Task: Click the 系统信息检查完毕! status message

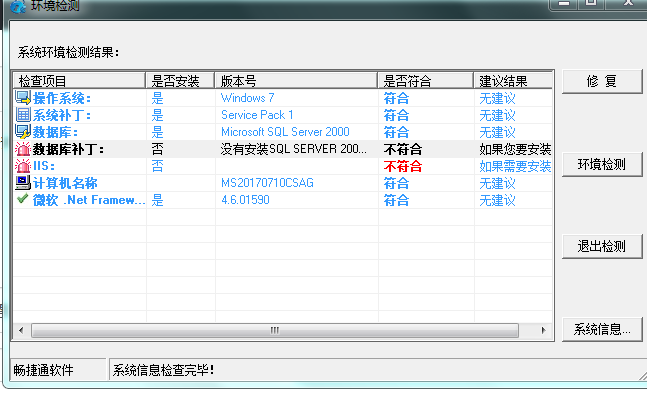Action: 163,370
